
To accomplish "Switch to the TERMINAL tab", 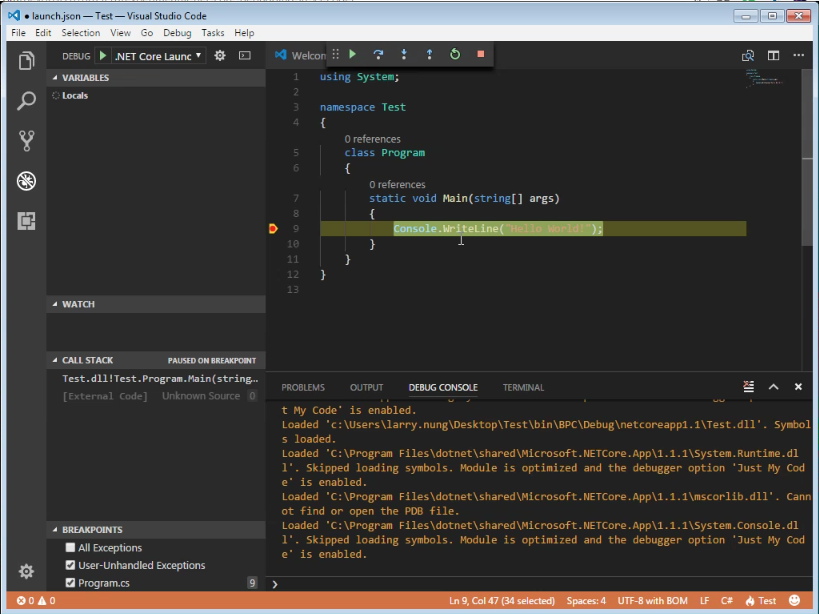I will tap(523, 387).
